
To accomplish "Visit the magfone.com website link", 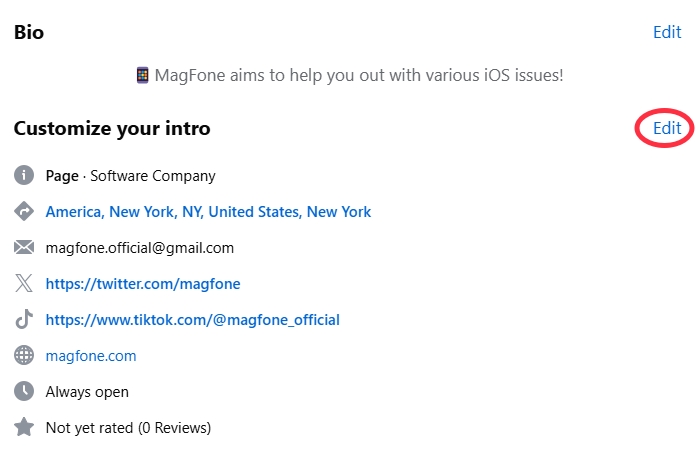I will (x=91, y=356).
